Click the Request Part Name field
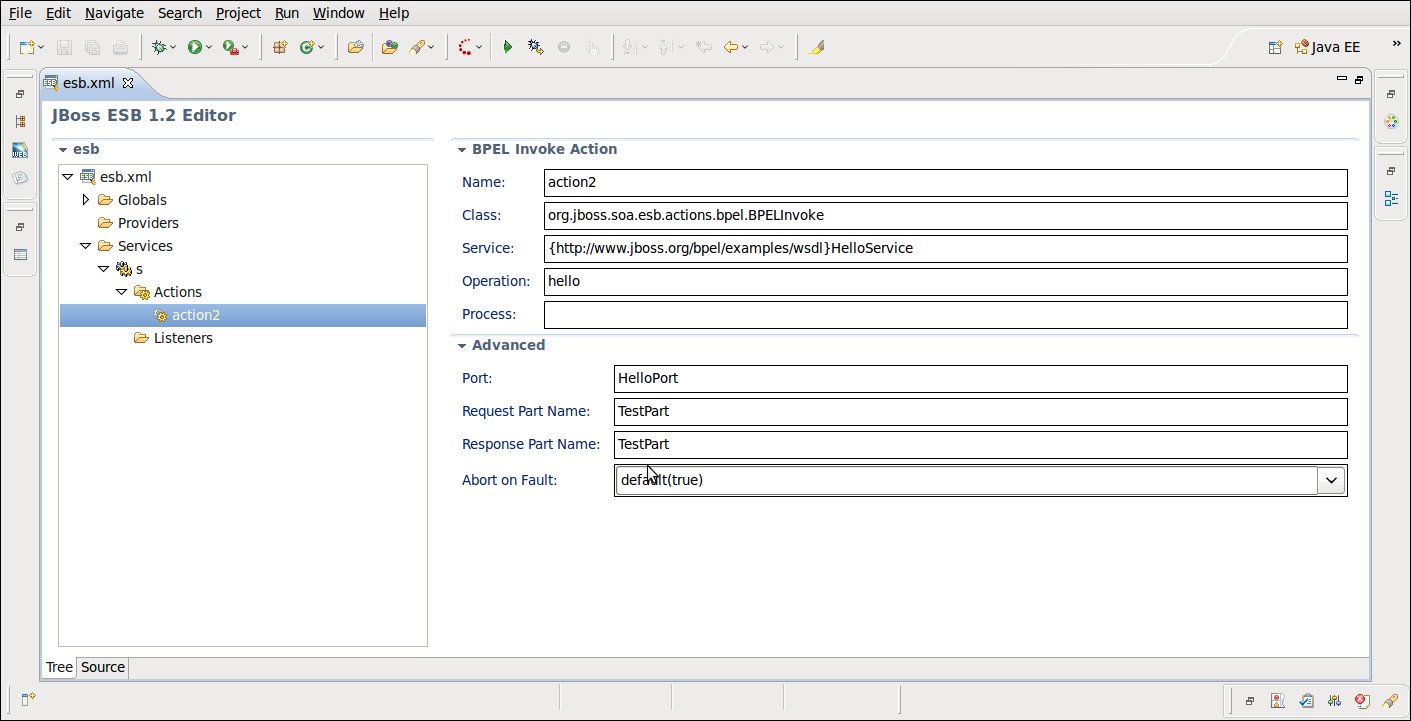This screenshot has height=721, width=1411. [981, 412]
